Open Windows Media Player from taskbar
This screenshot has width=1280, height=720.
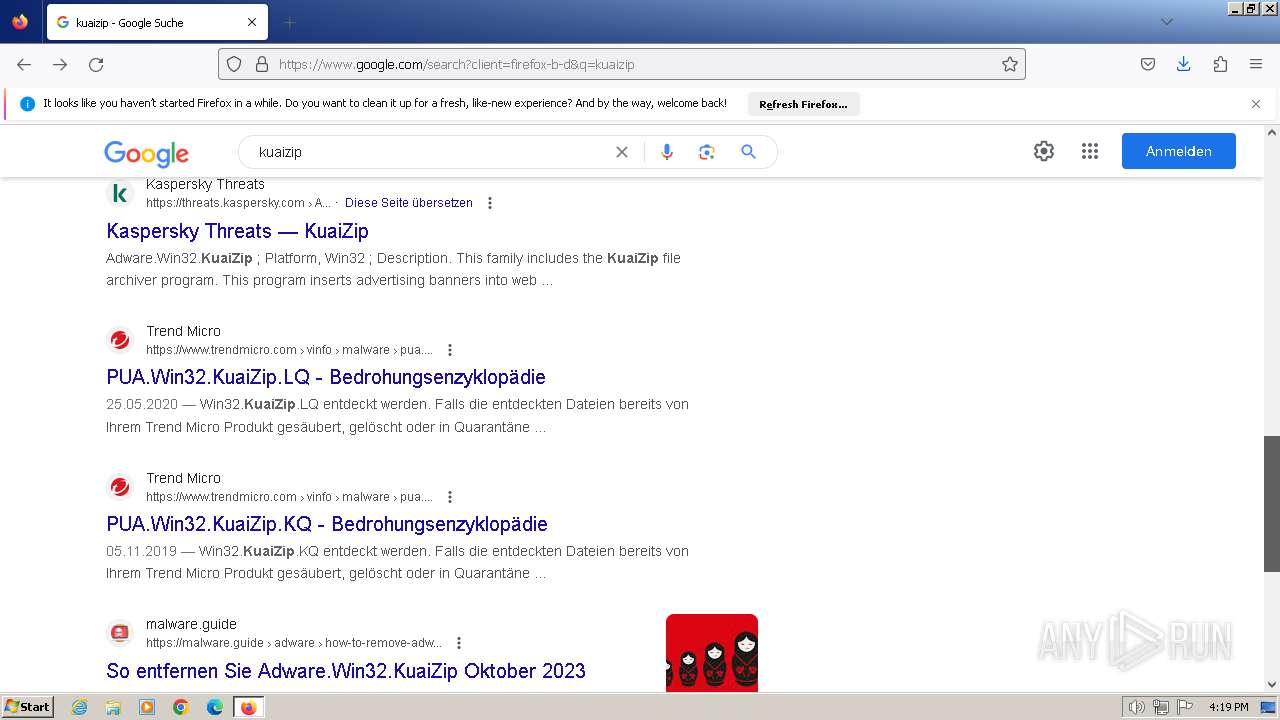point(147,707)
